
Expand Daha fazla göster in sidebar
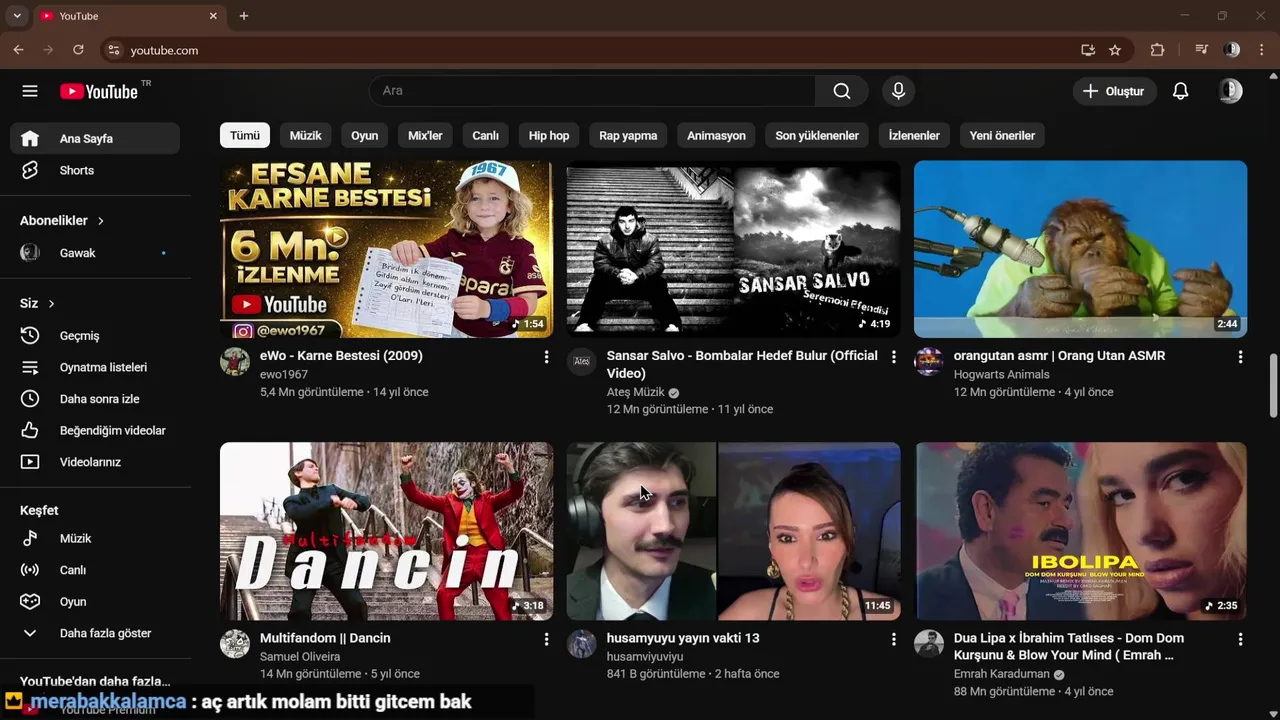click(95, 633)
